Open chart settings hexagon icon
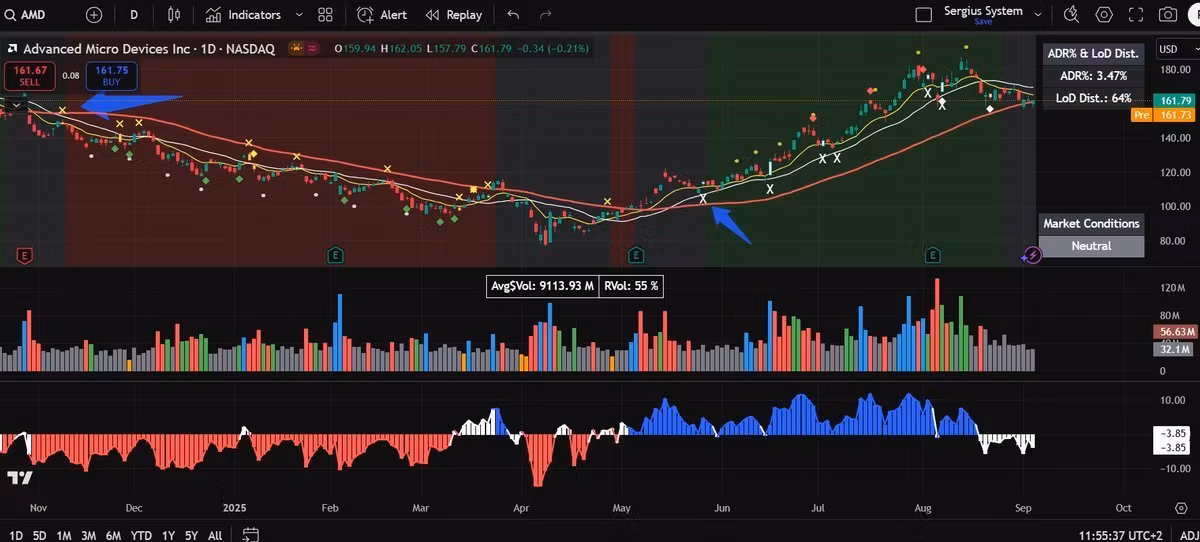This screenshot has height=542, width=1200. [x=1104, y=15]
